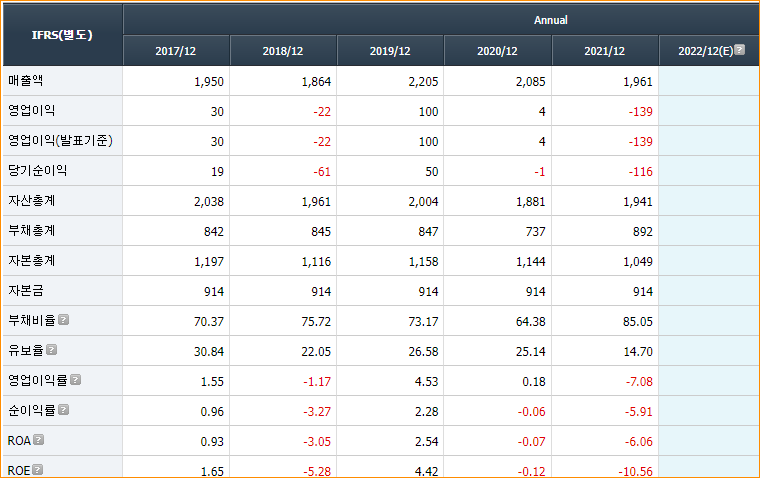Viewport: 760px width, 478px height.
Task: Click 2021/12 부채총계 value 892
Action: pos(643,232)
